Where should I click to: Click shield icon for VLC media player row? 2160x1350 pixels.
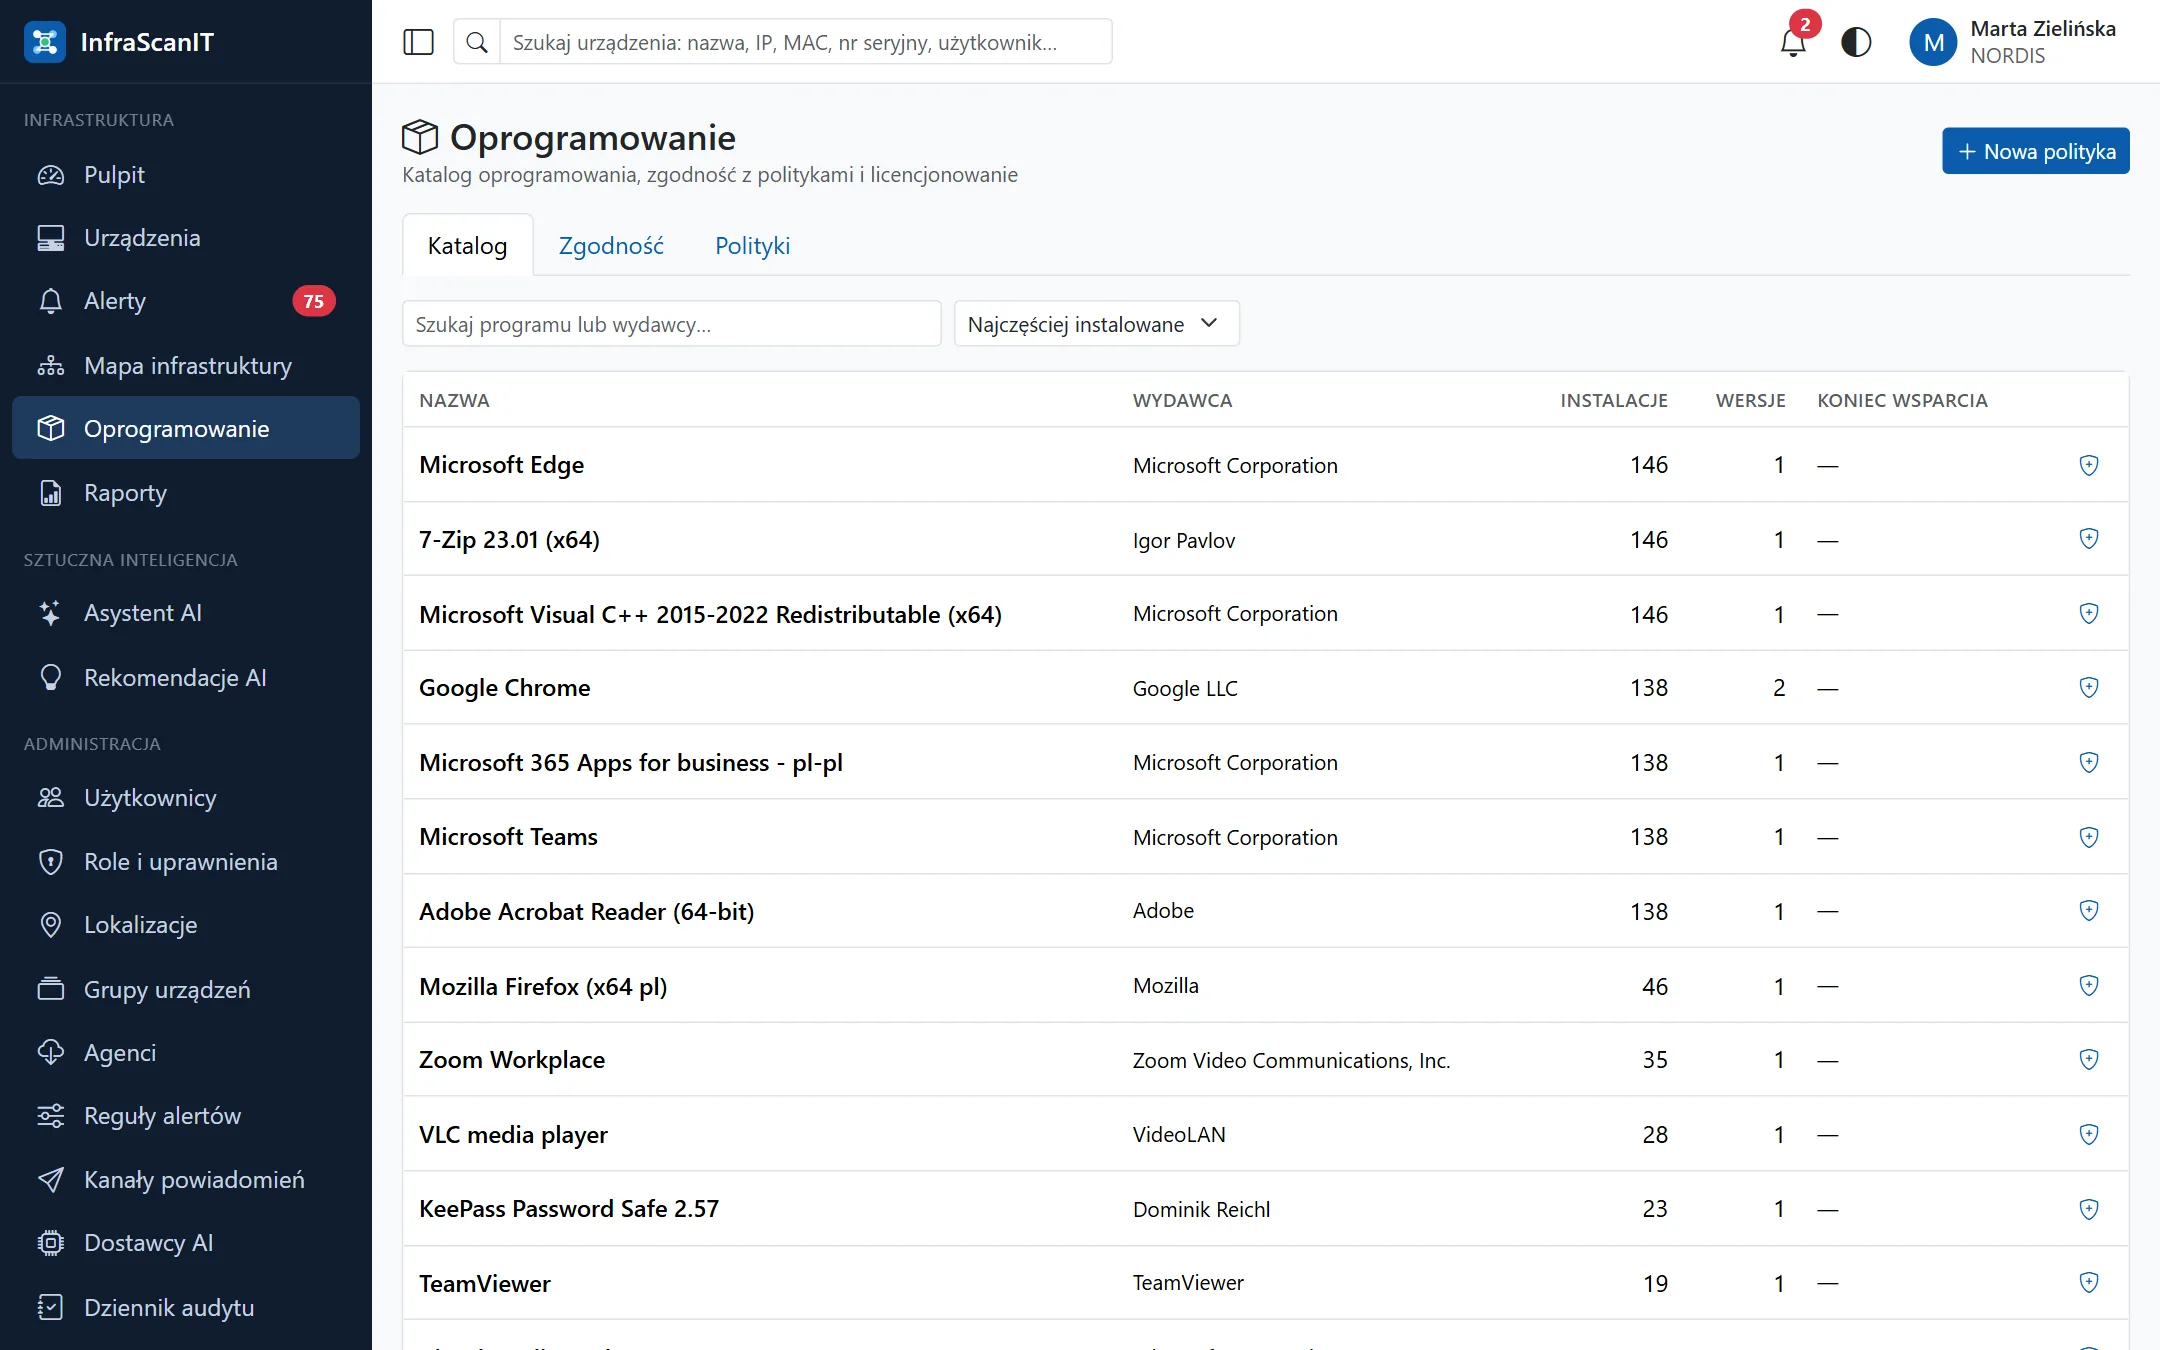[2089, 1135]
